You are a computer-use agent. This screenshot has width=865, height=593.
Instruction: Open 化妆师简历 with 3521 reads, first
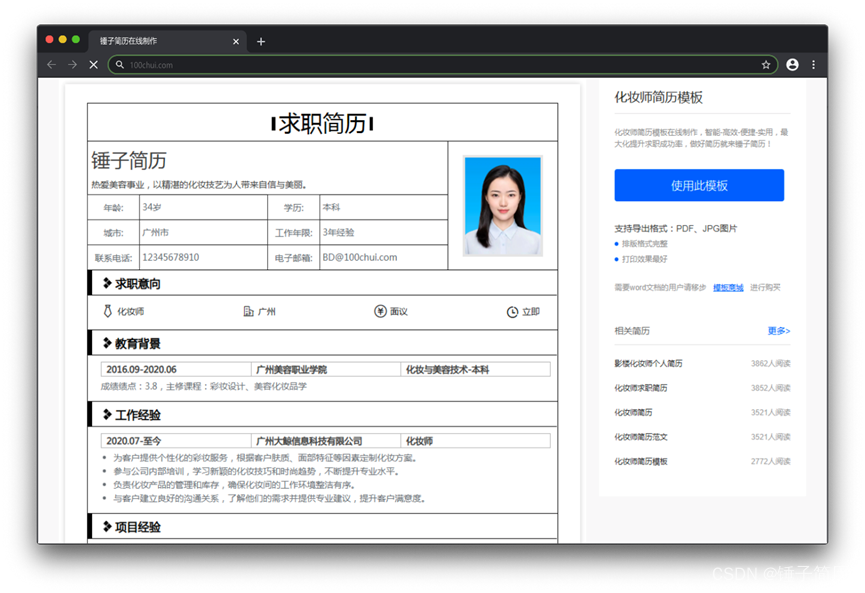click(x=633, y=412)
